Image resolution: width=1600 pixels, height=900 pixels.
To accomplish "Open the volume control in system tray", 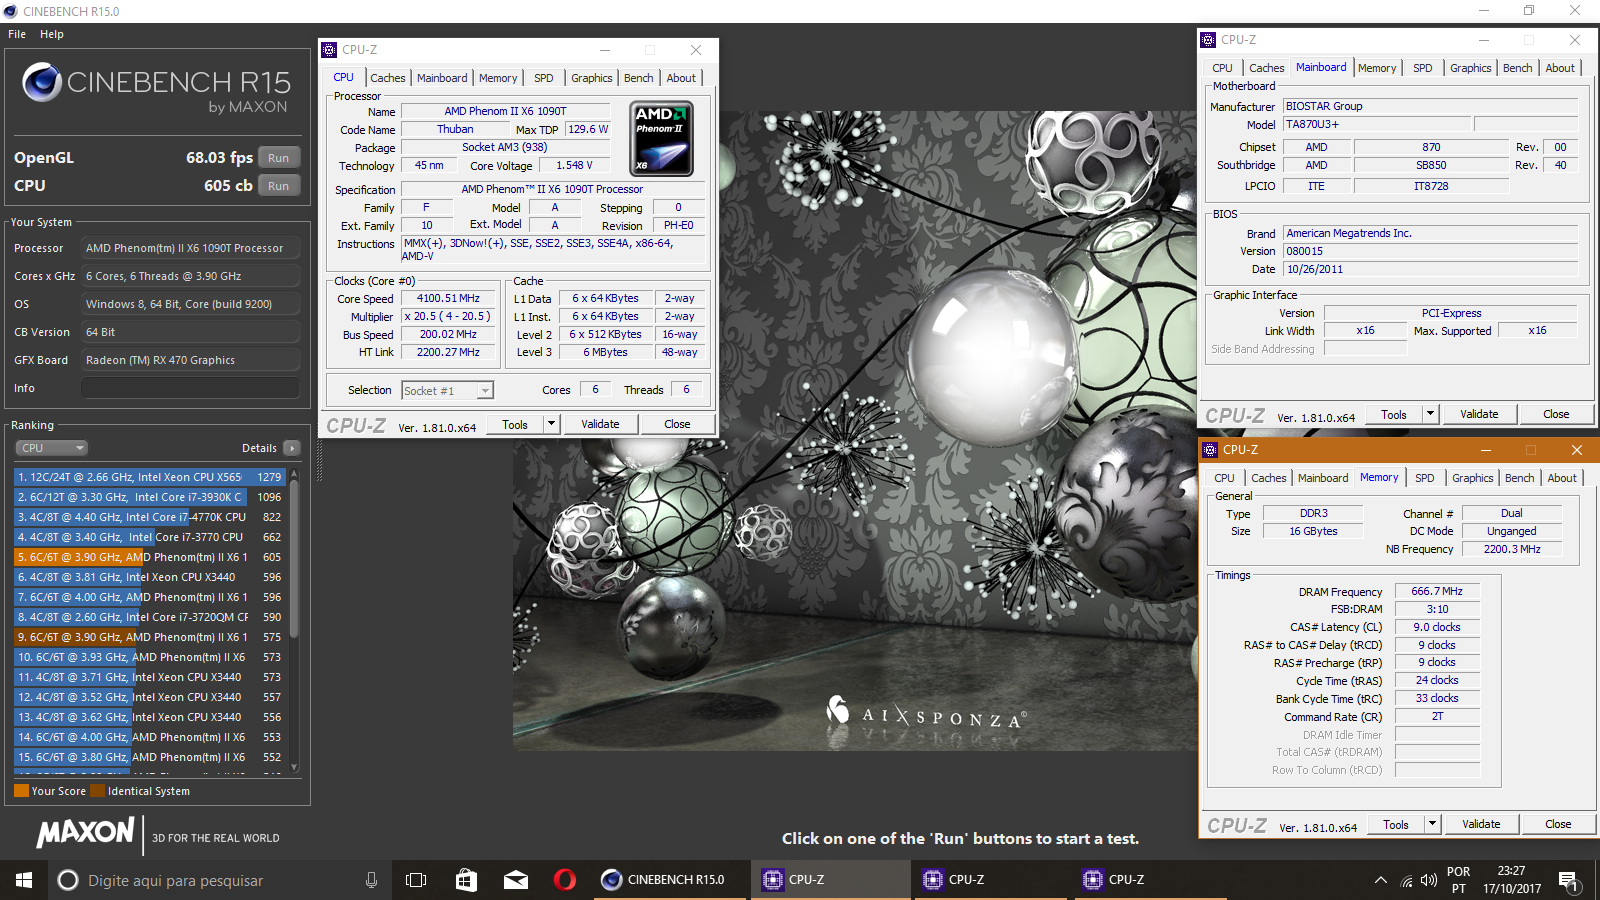I will (1429, 881).
